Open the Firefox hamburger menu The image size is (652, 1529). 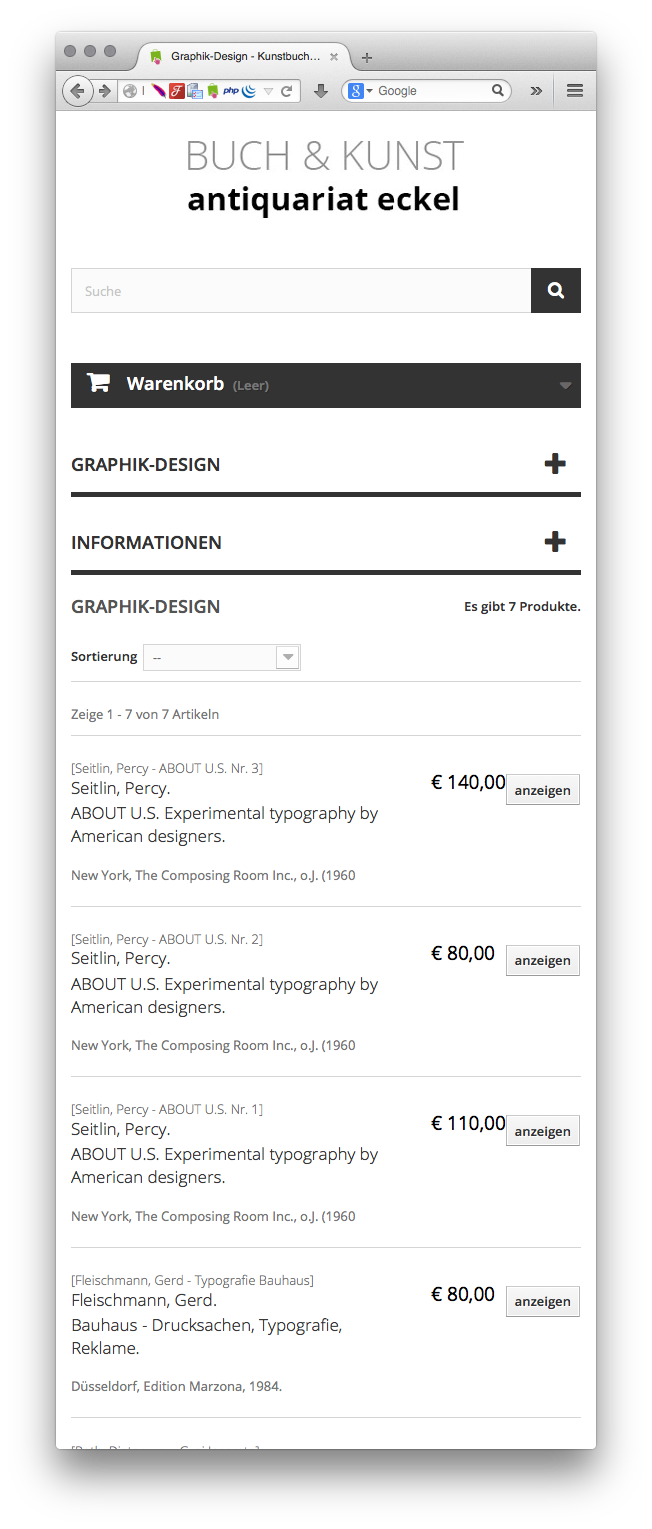pyautogui.click(x=575, y=91)
